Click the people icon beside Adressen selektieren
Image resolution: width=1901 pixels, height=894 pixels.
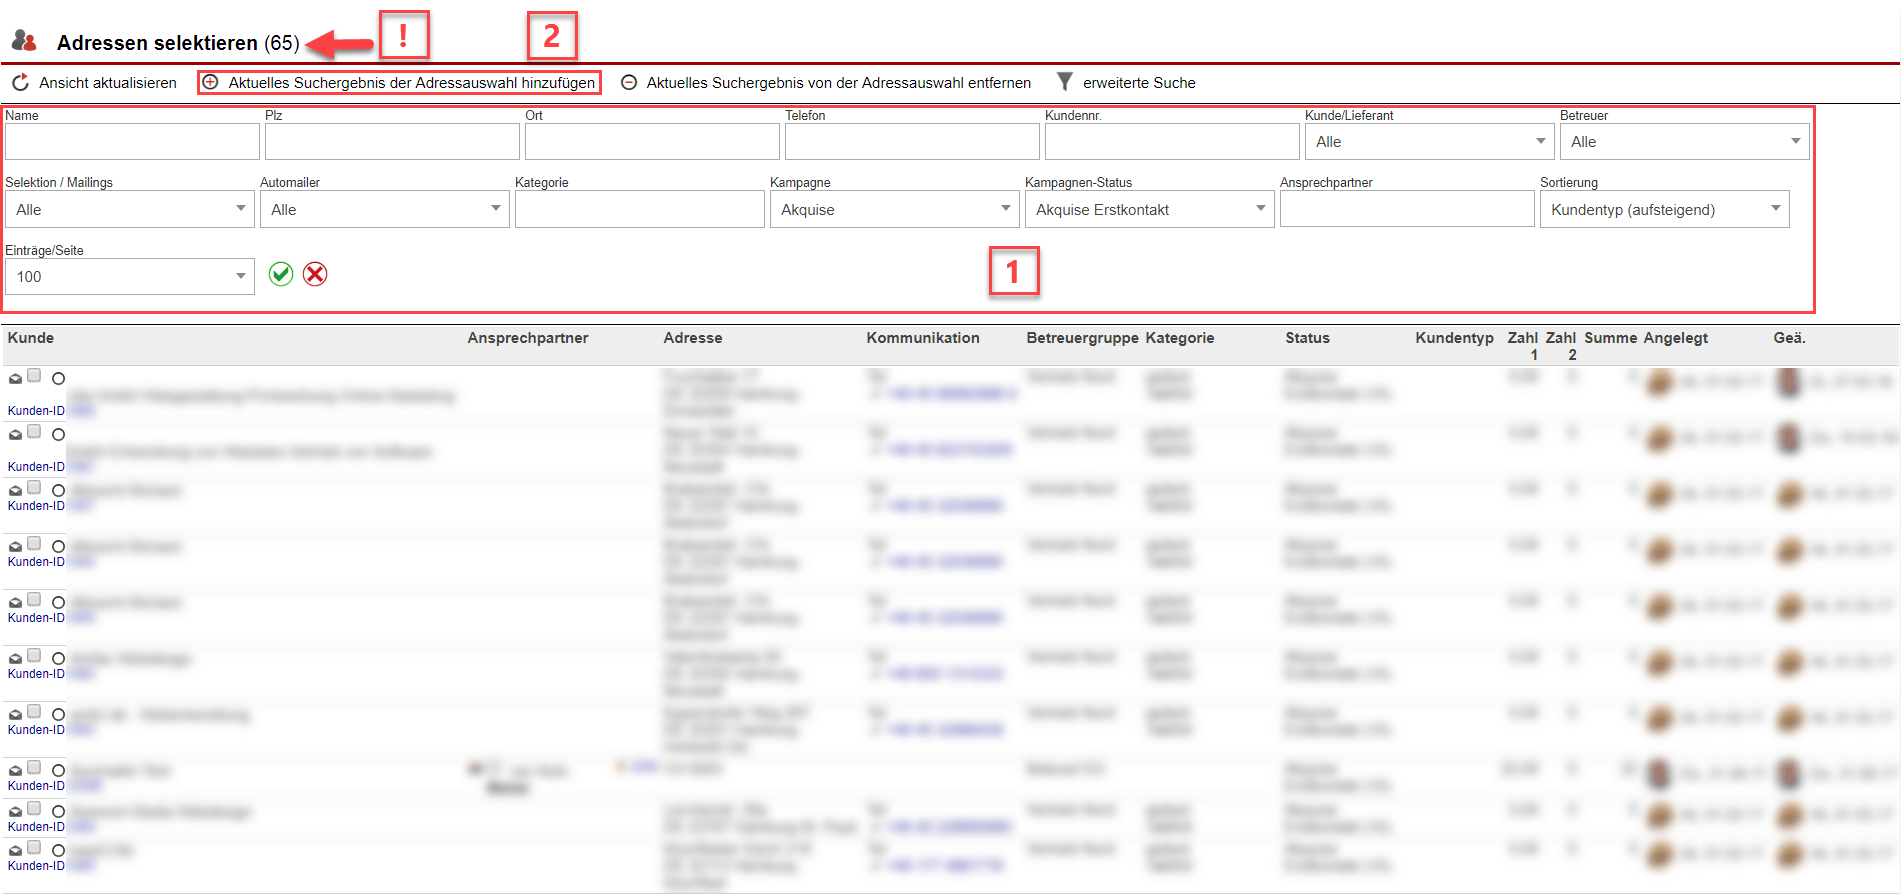(24, 41)
